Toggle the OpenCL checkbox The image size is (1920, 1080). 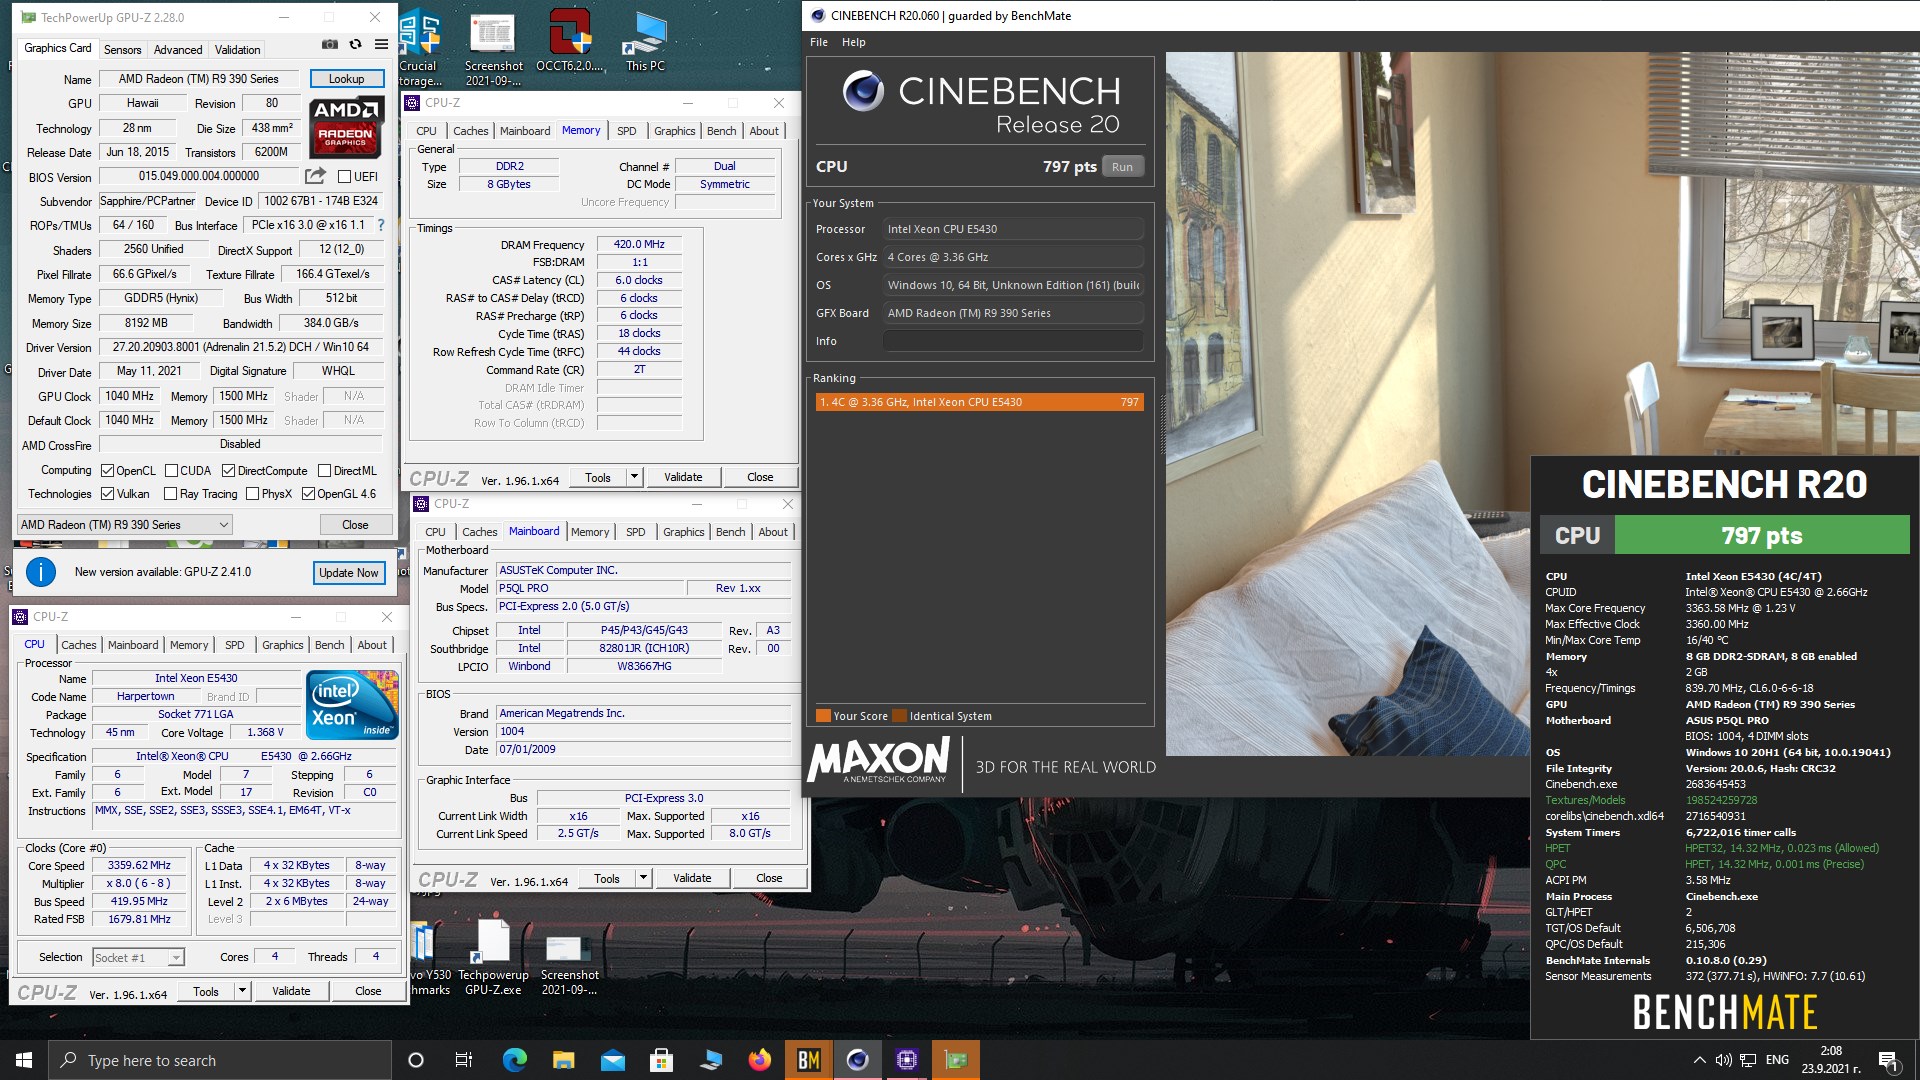click(107, 471)
